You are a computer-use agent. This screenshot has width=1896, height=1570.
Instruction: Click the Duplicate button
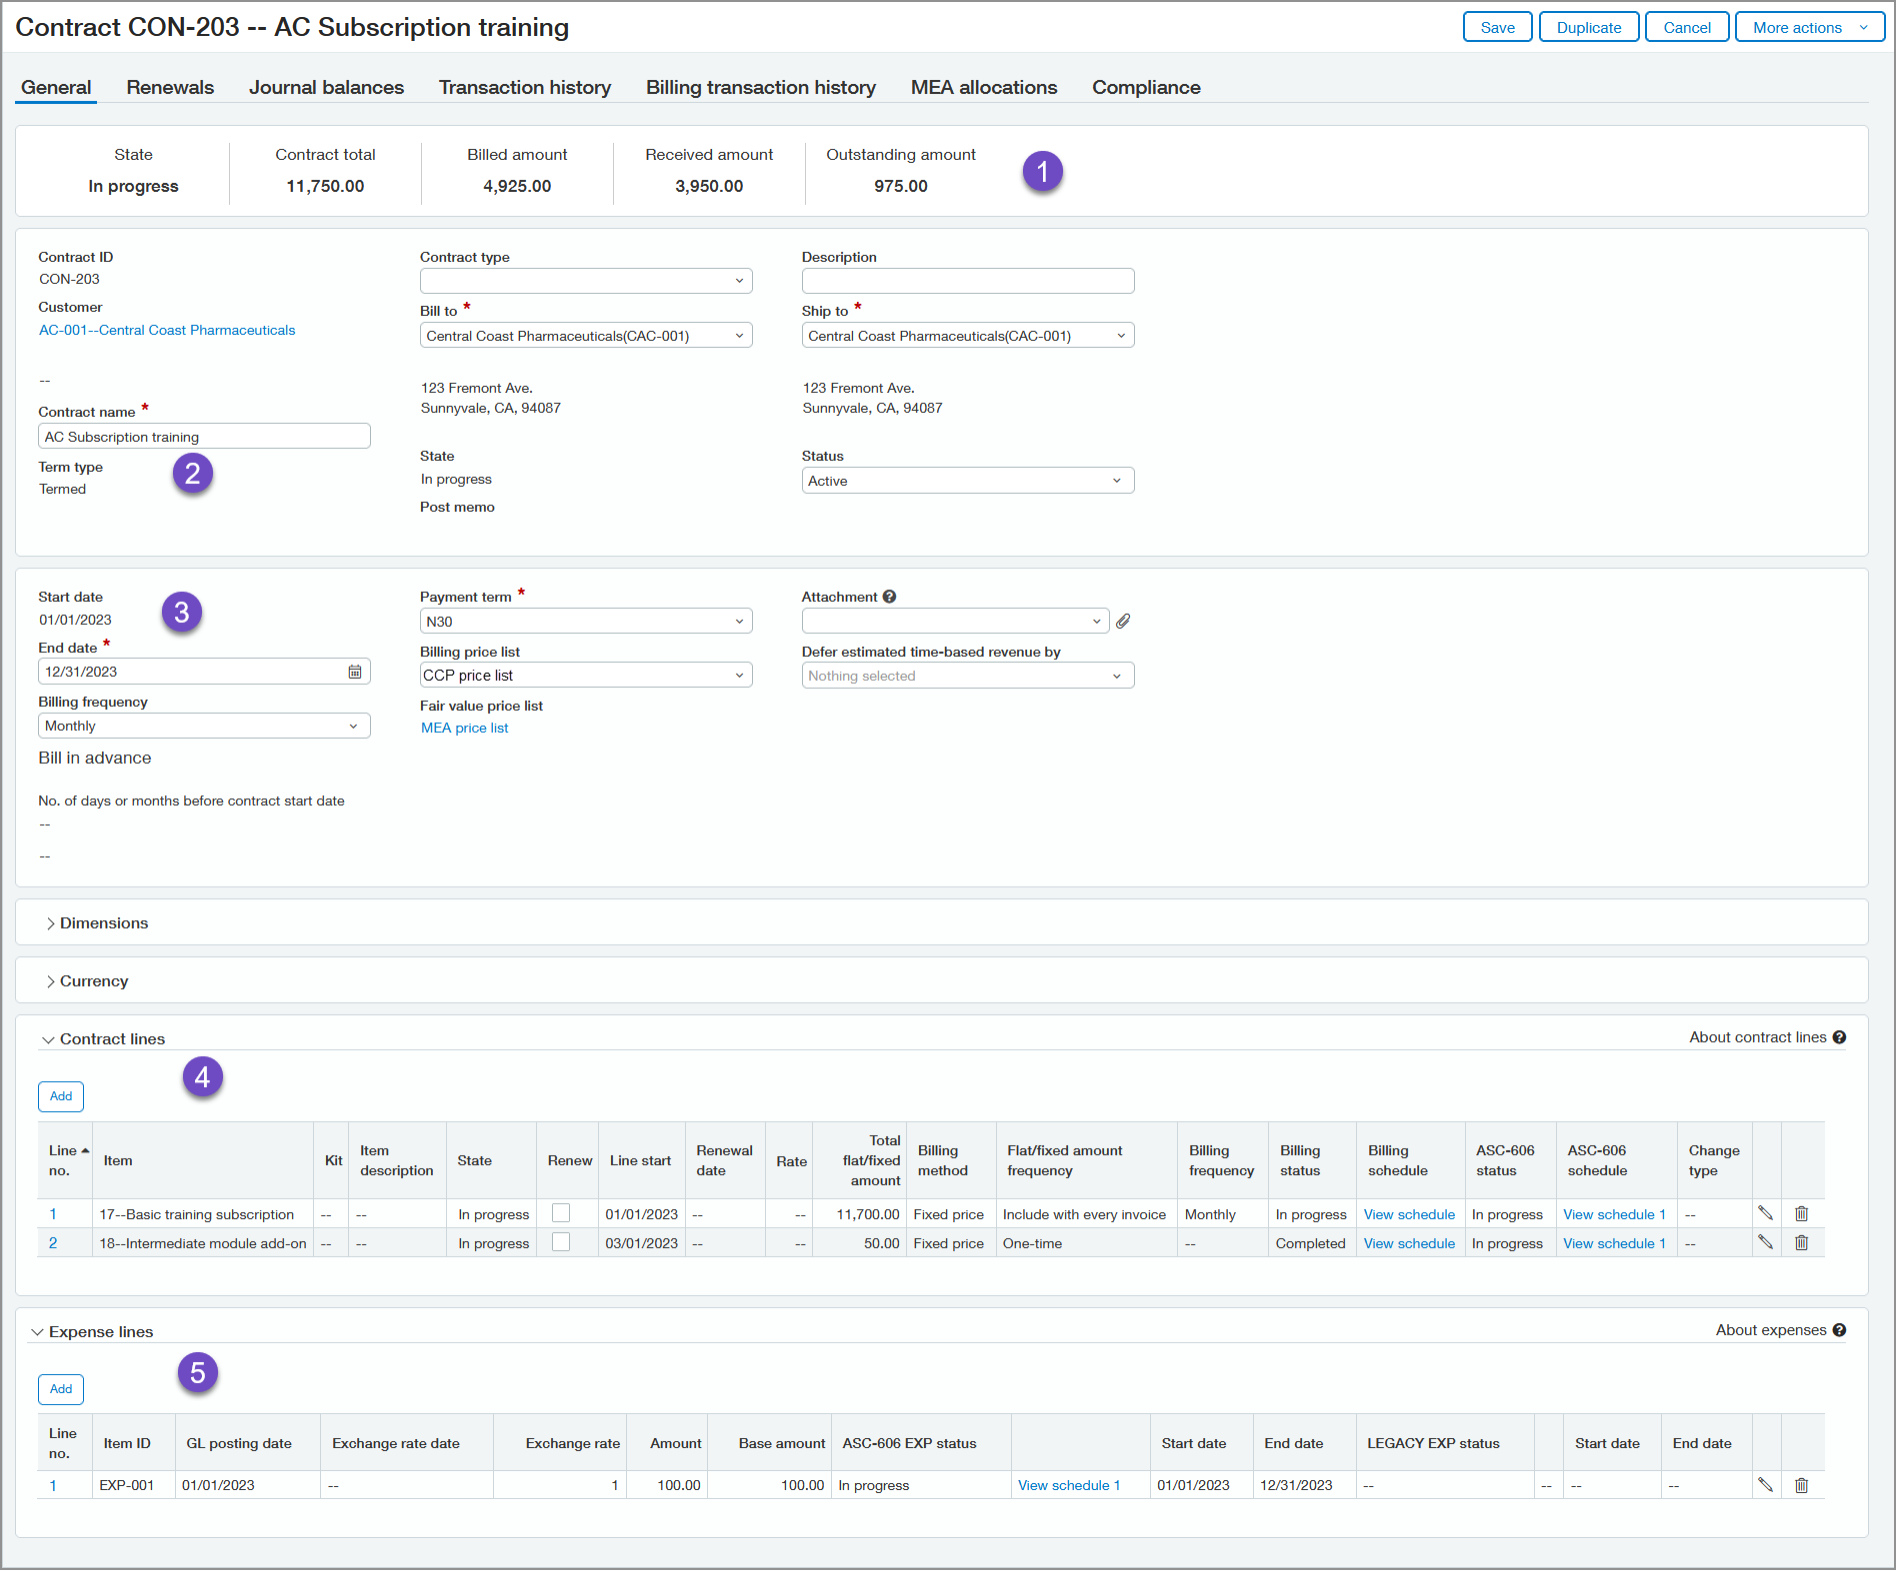[x=1588, y=27]
